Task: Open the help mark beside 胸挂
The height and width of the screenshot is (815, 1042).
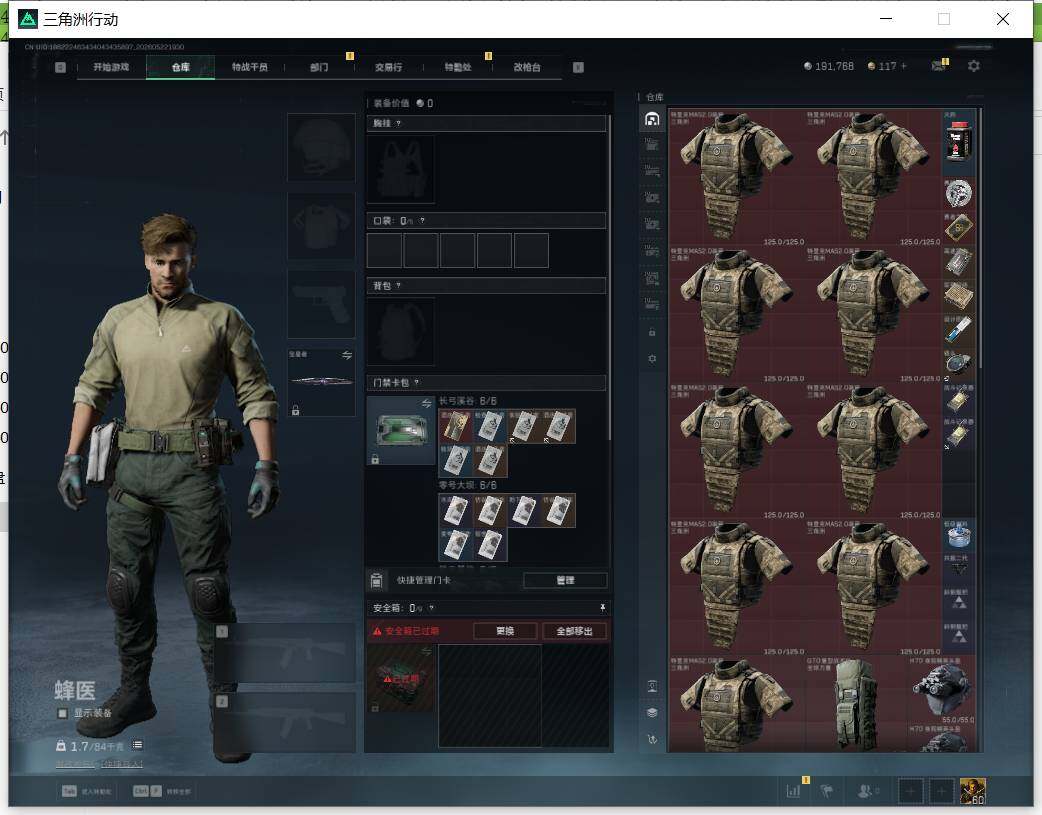Action: click(398, 124)
